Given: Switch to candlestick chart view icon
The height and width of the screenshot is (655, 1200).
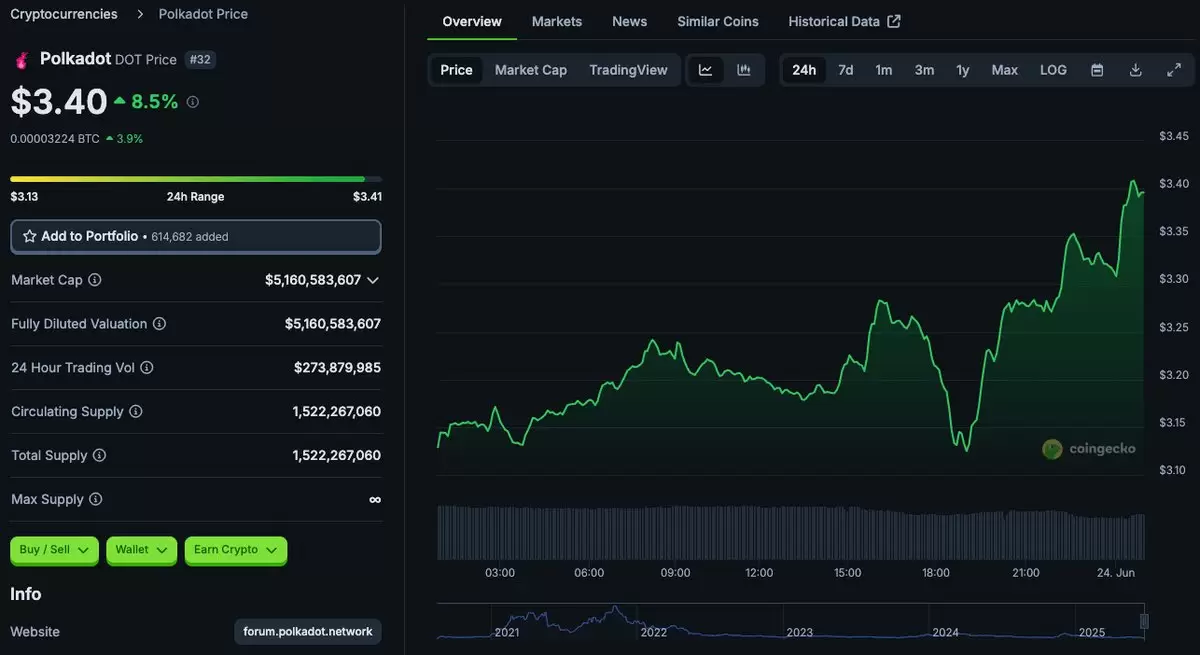Looking at the screenshot, I should click(744, 70).
